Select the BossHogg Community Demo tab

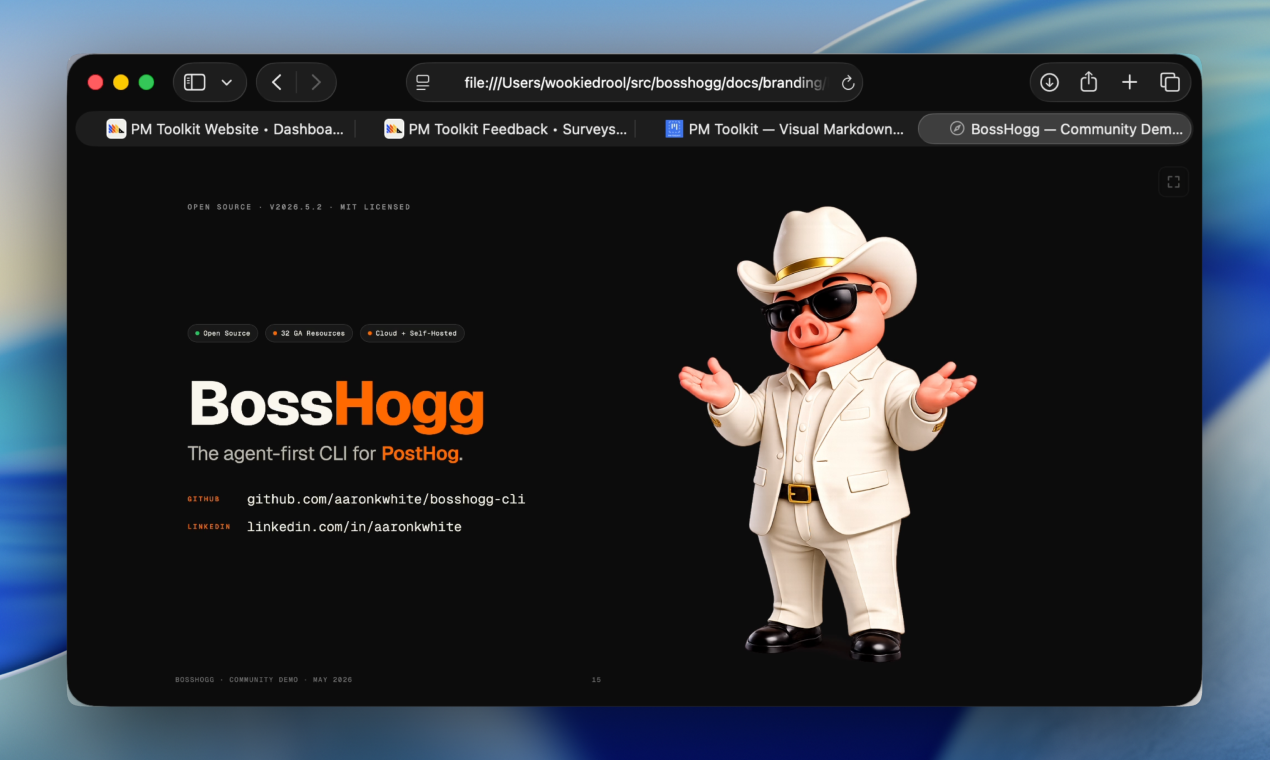(x=1055, y=129)
